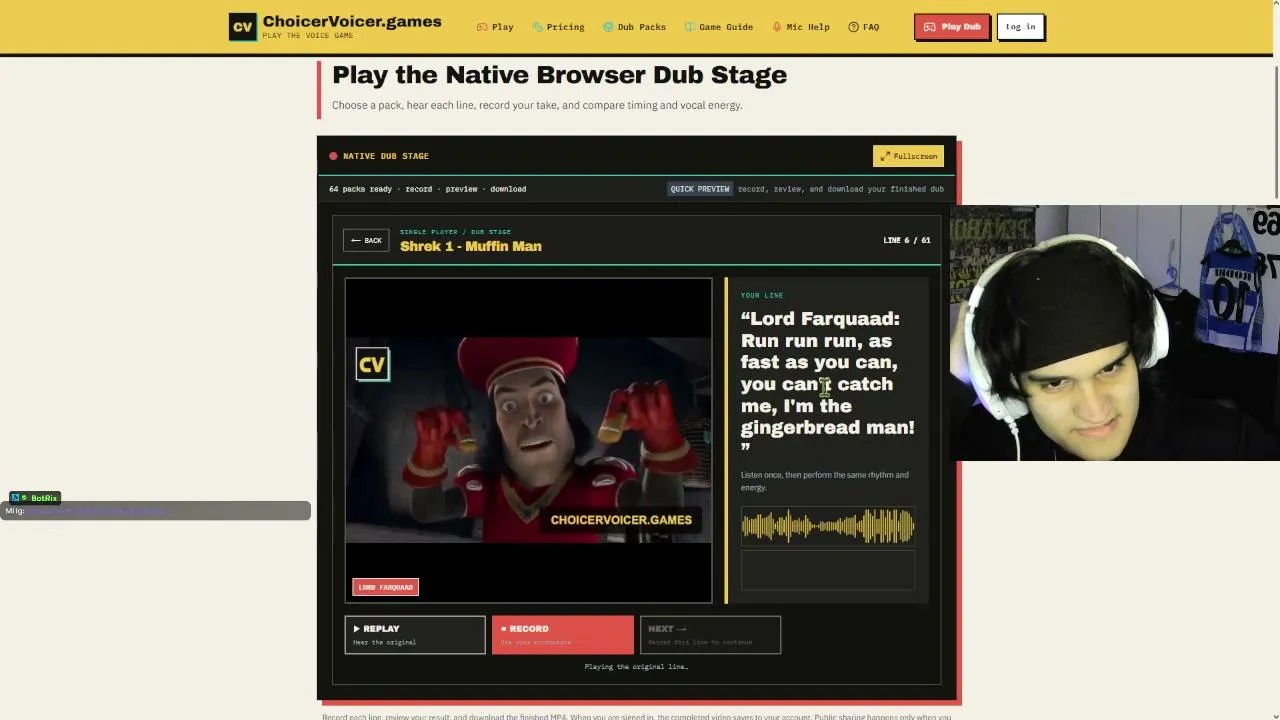Click the "Listen once, then perform" hint text

[825, 481]
